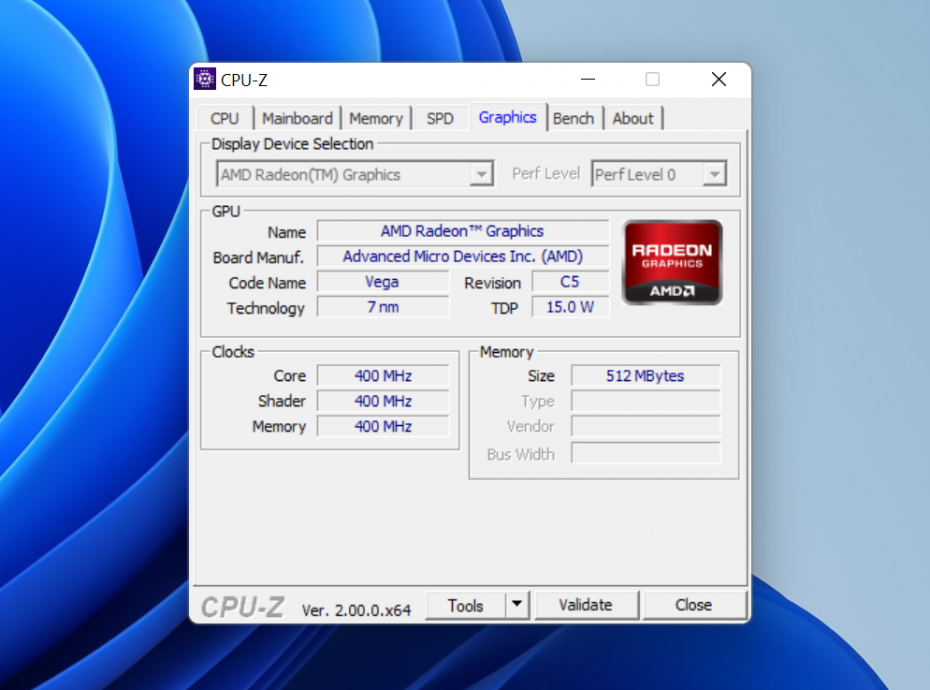Click the Shader label in Clocks
The height and width of the screenshot is (690, 930).
[x=282, y=401]
